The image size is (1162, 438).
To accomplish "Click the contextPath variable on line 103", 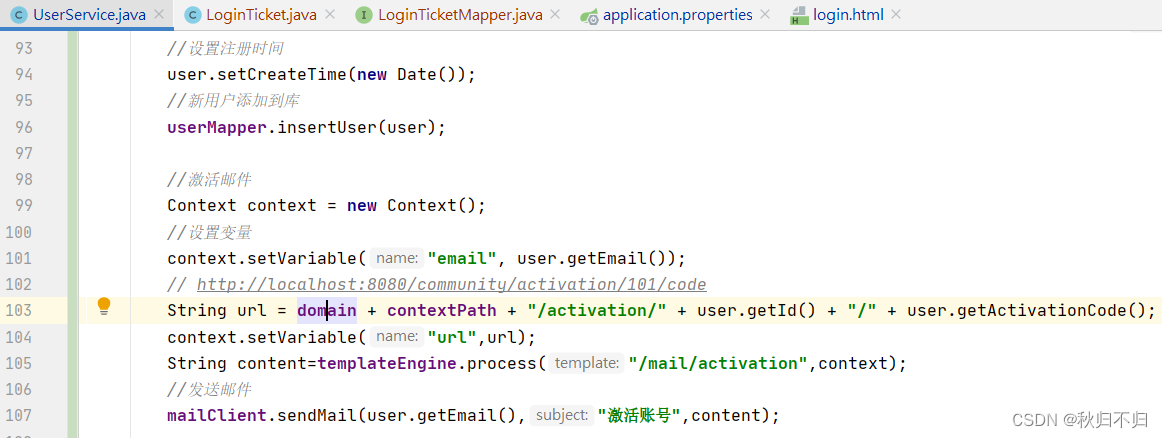I will click(x=442, y=310).
